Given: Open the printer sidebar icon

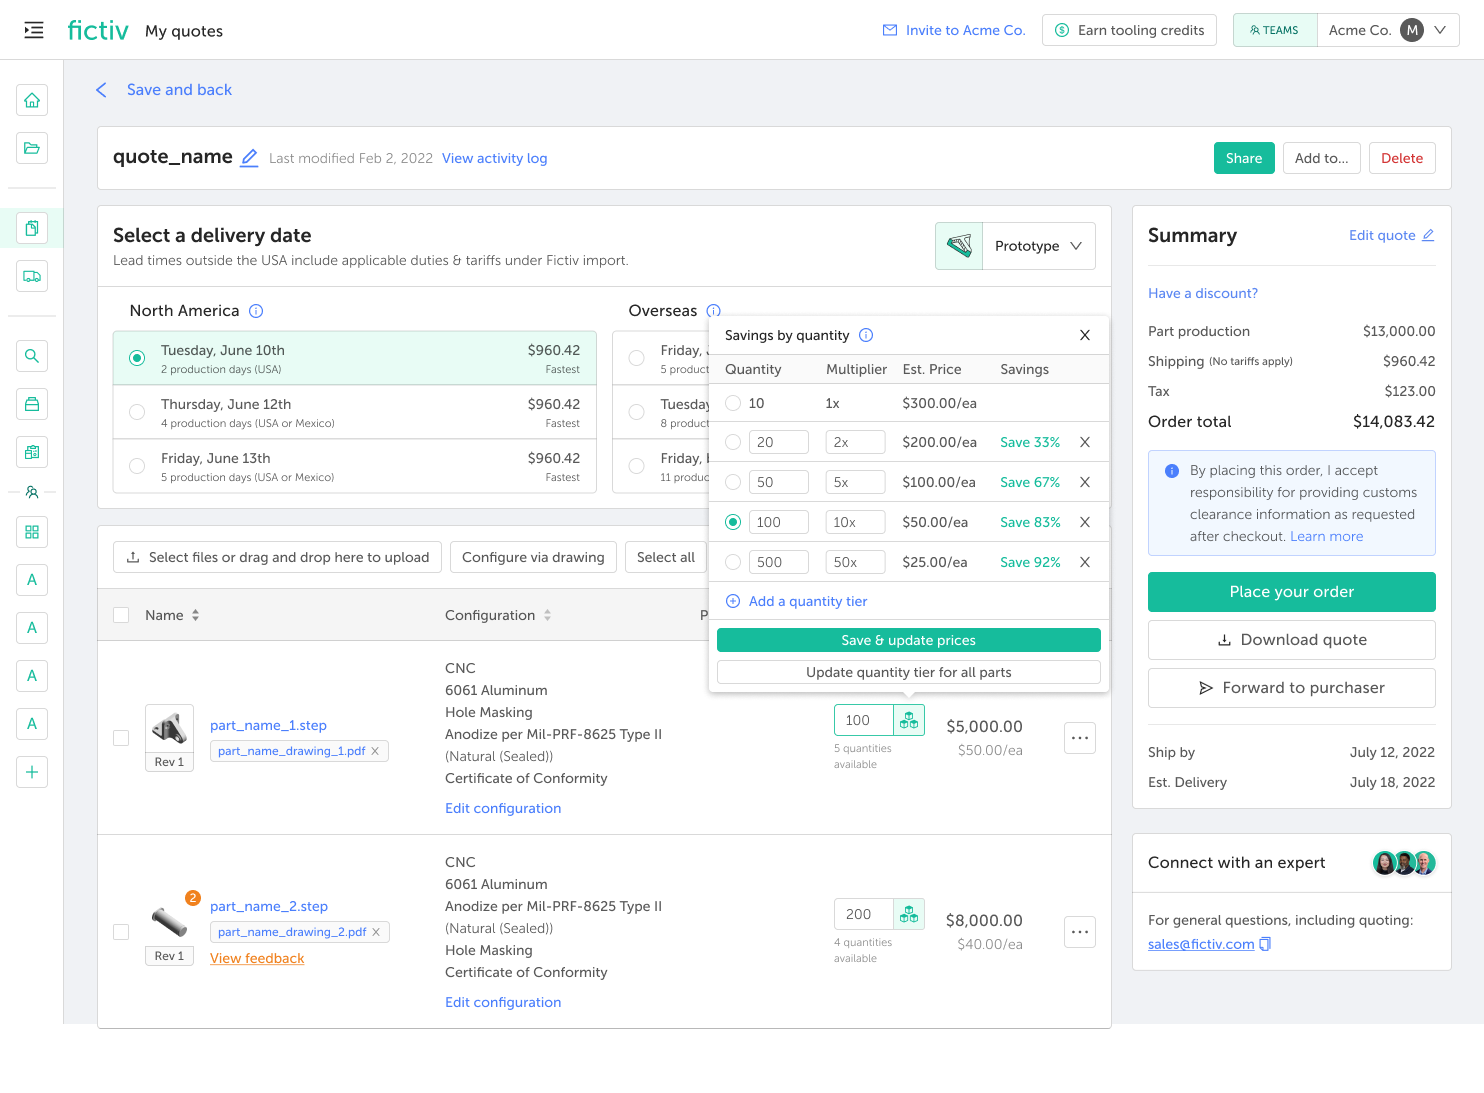Looking at the screenshot, I should pos(32,404).
